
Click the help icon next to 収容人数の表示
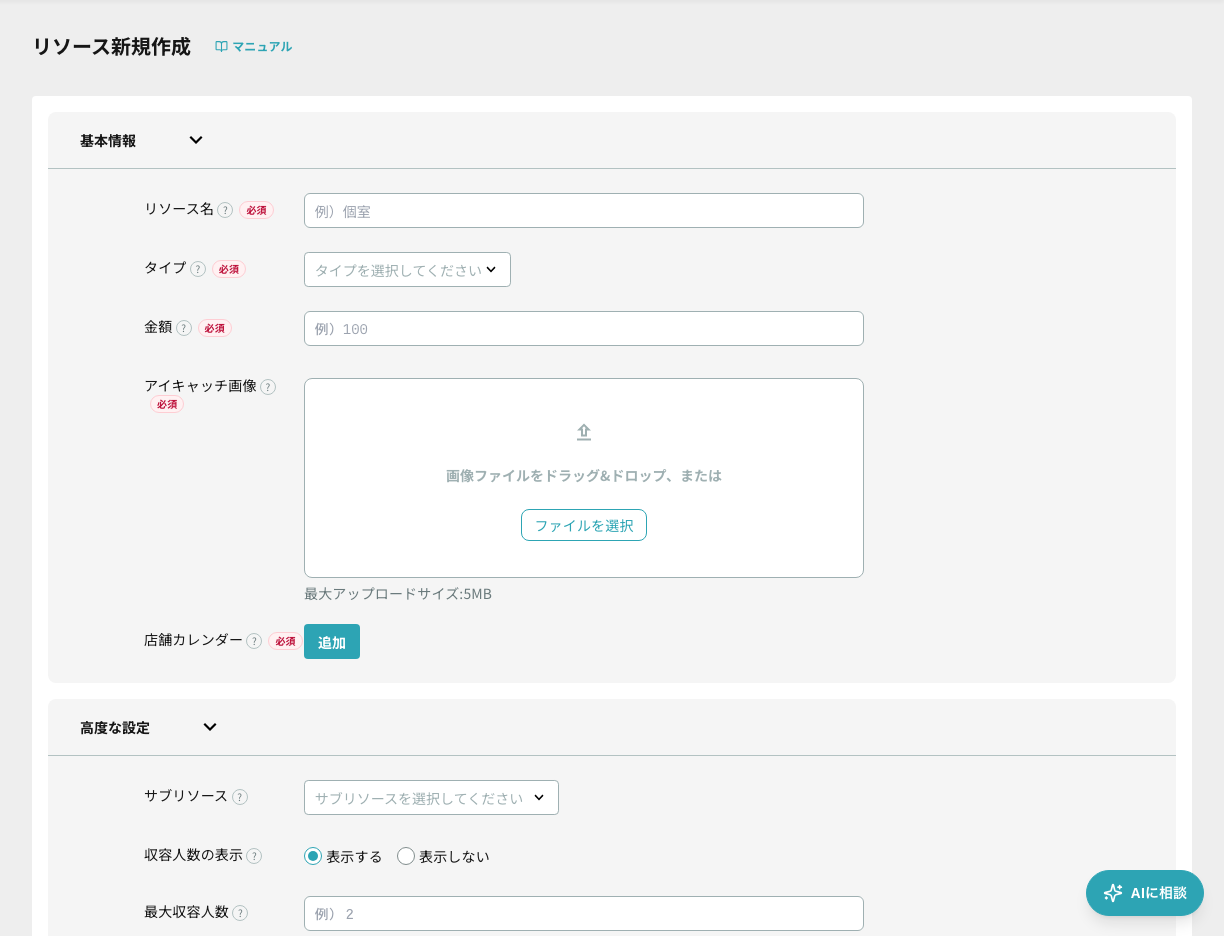[x=254, y=856]
